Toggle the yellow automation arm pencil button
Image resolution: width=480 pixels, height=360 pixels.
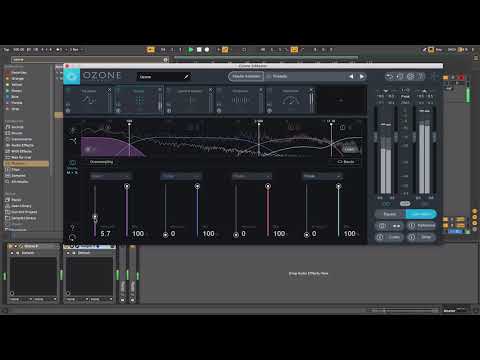pyautogui.click(x=225, y=50)
